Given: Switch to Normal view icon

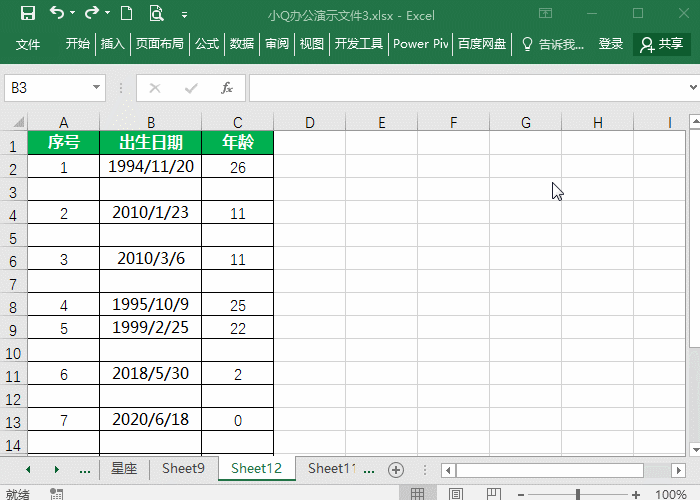Looking at the screenshot, I should click(417, 494).
